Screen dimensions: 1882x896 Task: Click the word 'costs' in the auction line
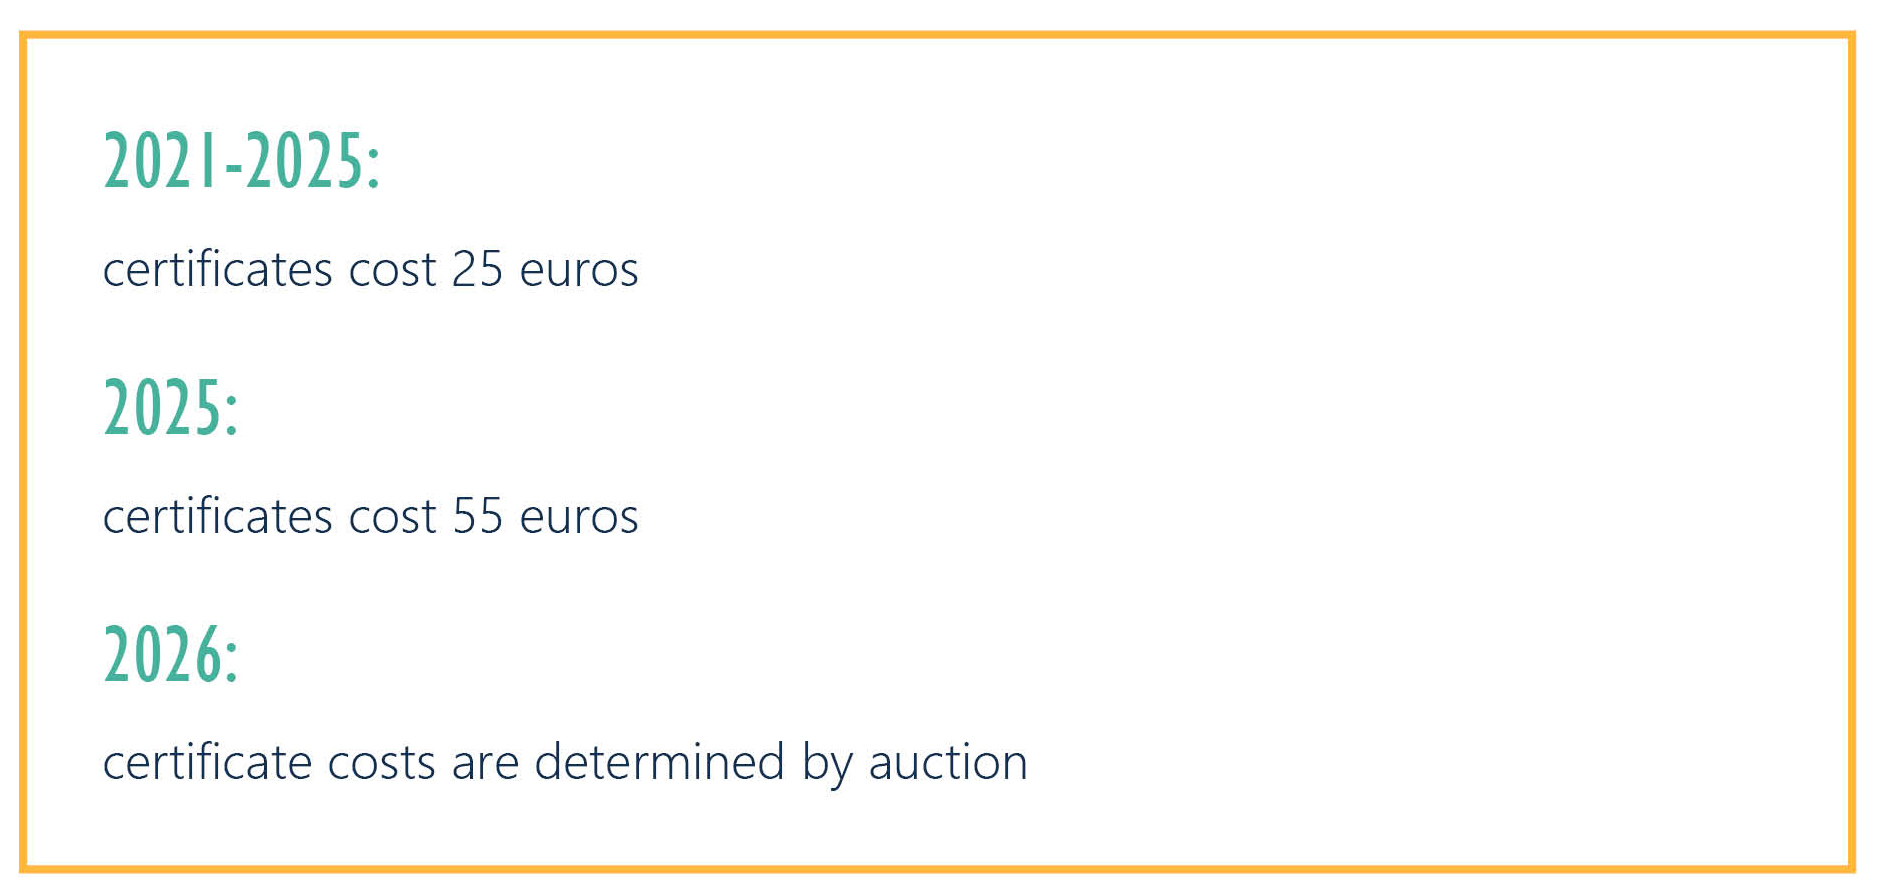click(x=381, y=764)
